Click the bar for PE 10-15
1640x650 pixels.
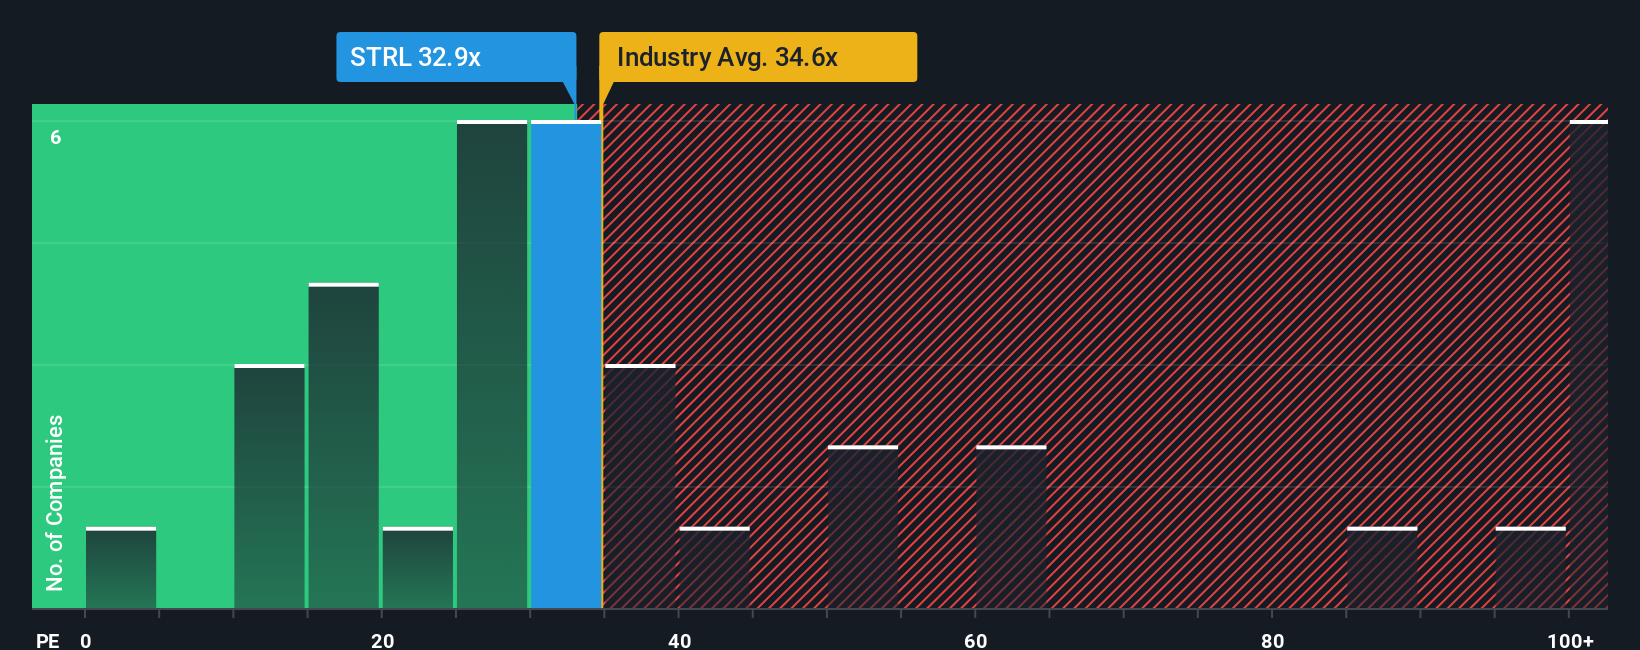pyautogui.click(x=269, y=487)
